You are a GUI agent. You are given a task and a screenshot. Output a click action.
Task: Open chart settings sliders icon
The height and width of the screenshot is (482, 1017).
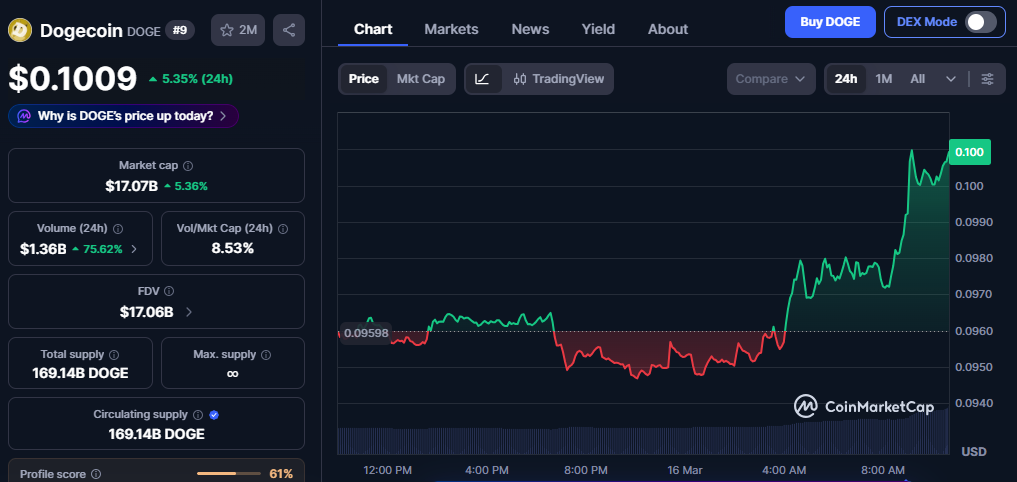point(987,79)
